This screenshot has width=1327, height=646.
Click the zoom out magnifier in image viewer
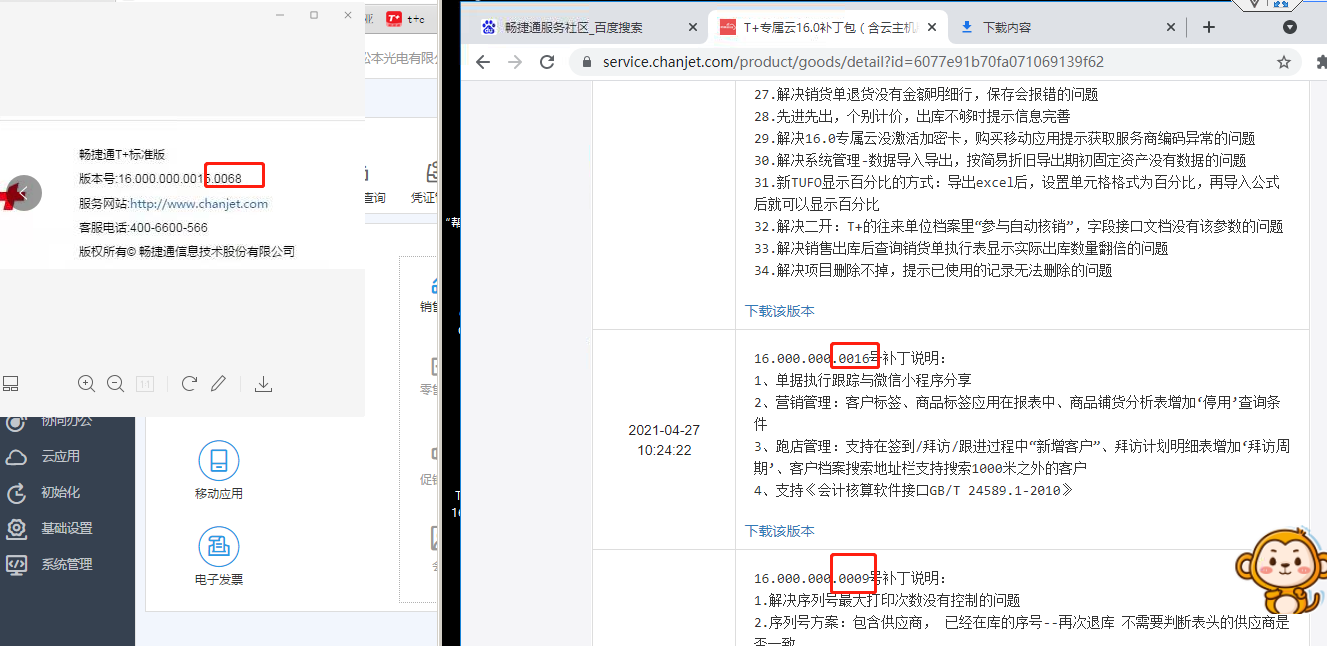pos(116,383)
